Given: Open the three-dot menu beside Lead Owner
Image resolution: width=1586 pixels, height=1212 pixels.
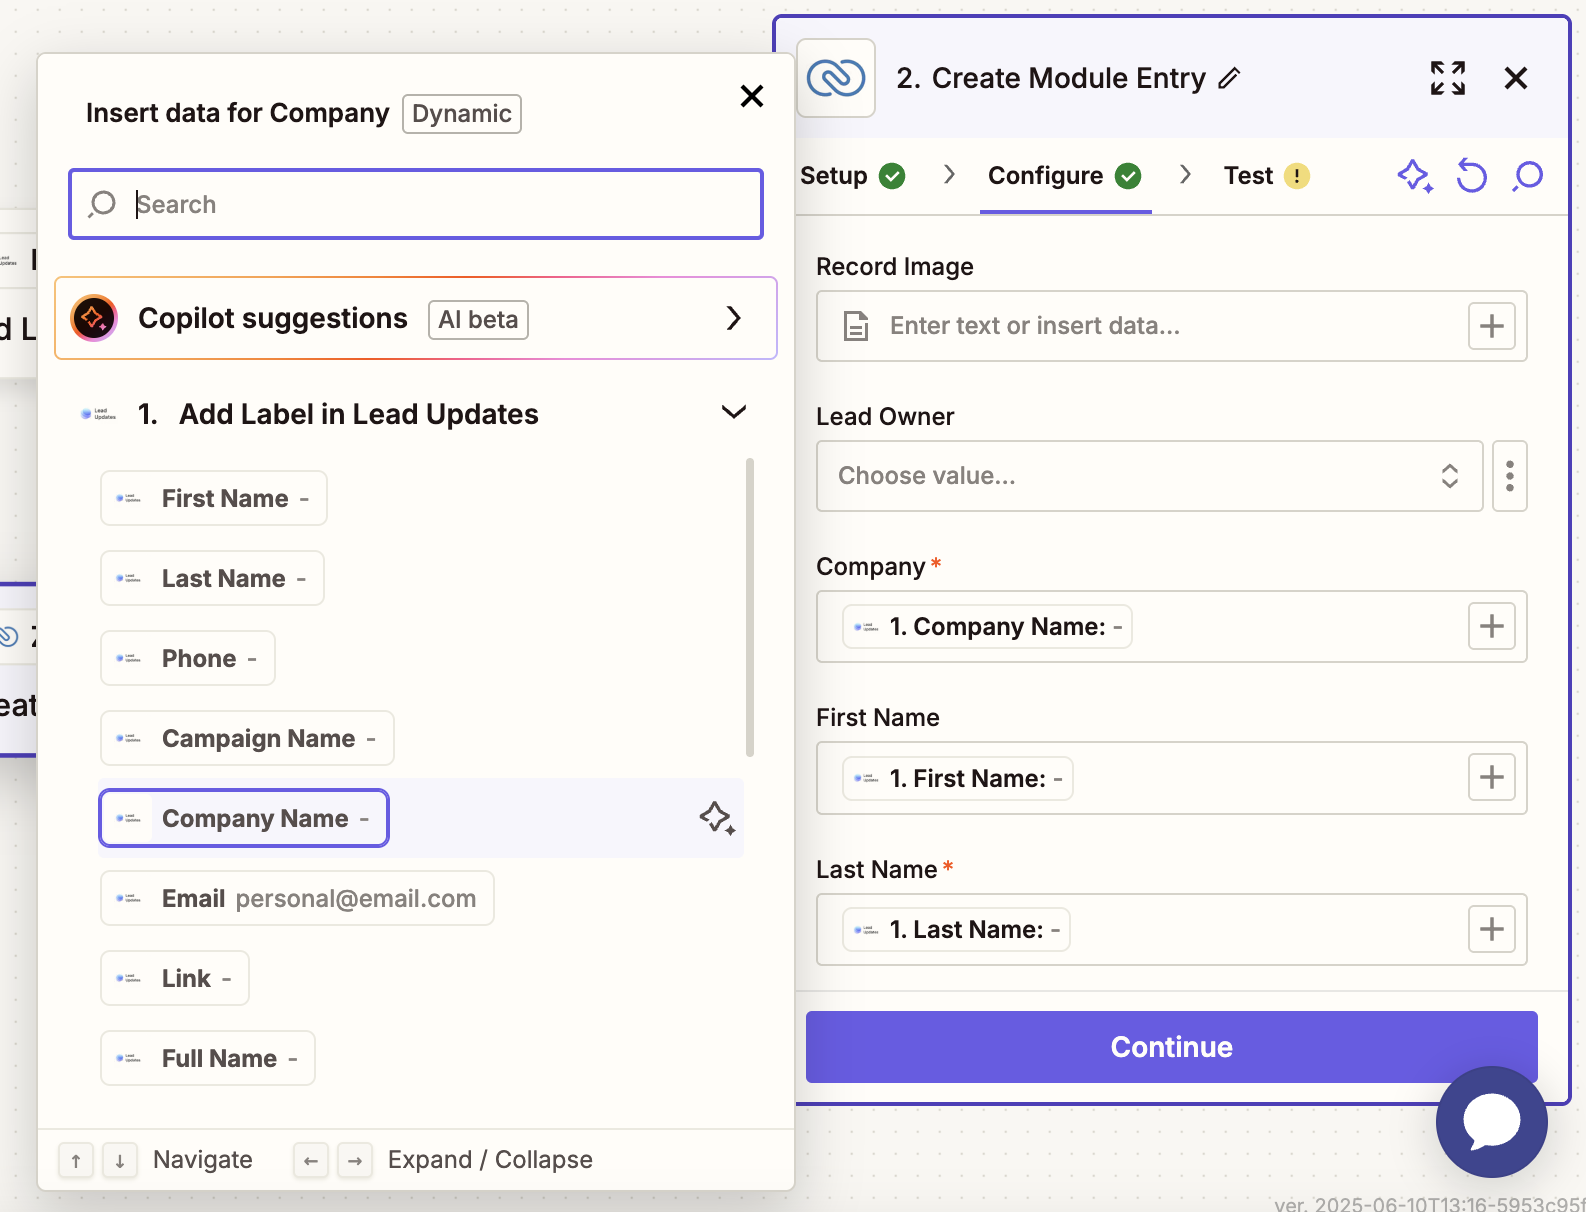Looking at the screenshot, I should click(x=1509, y=476).
